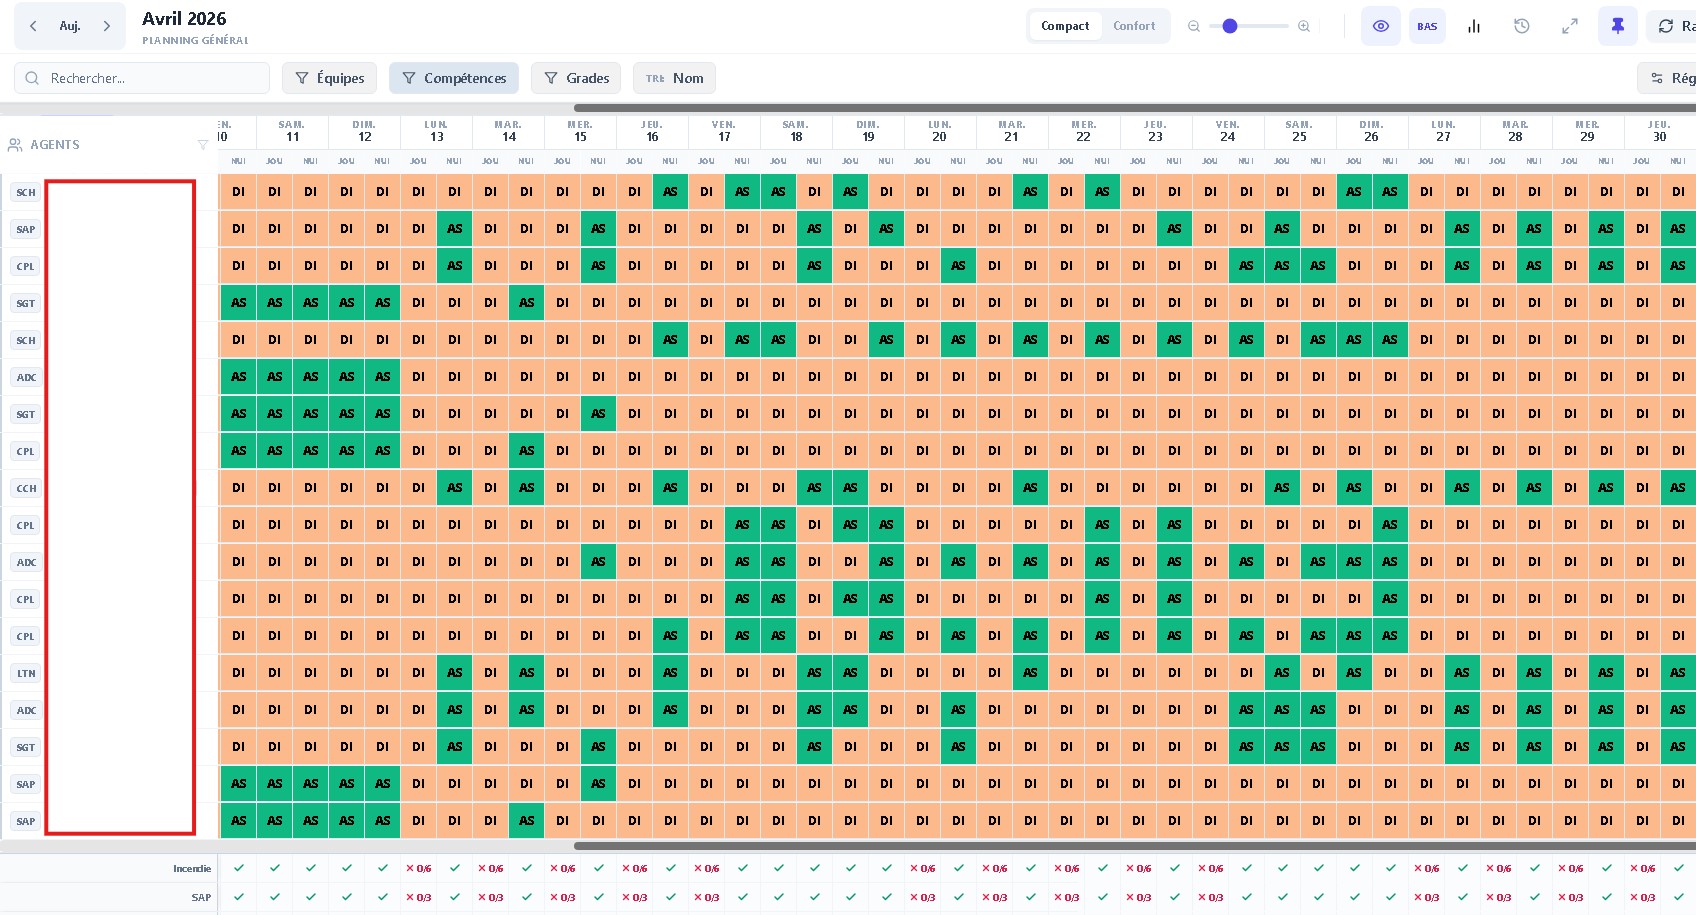This screenshot has height=915, width=1696.
Task: Open the Rég settings button with sliders icon
Action: point(1668,78)
